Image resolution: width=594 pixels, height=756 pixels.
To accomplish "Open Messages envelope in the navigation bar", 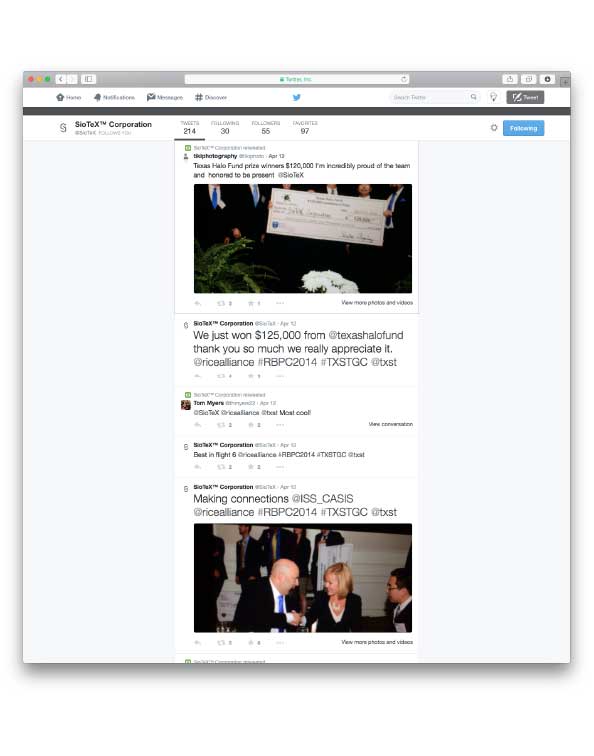I will pos(165,97).
